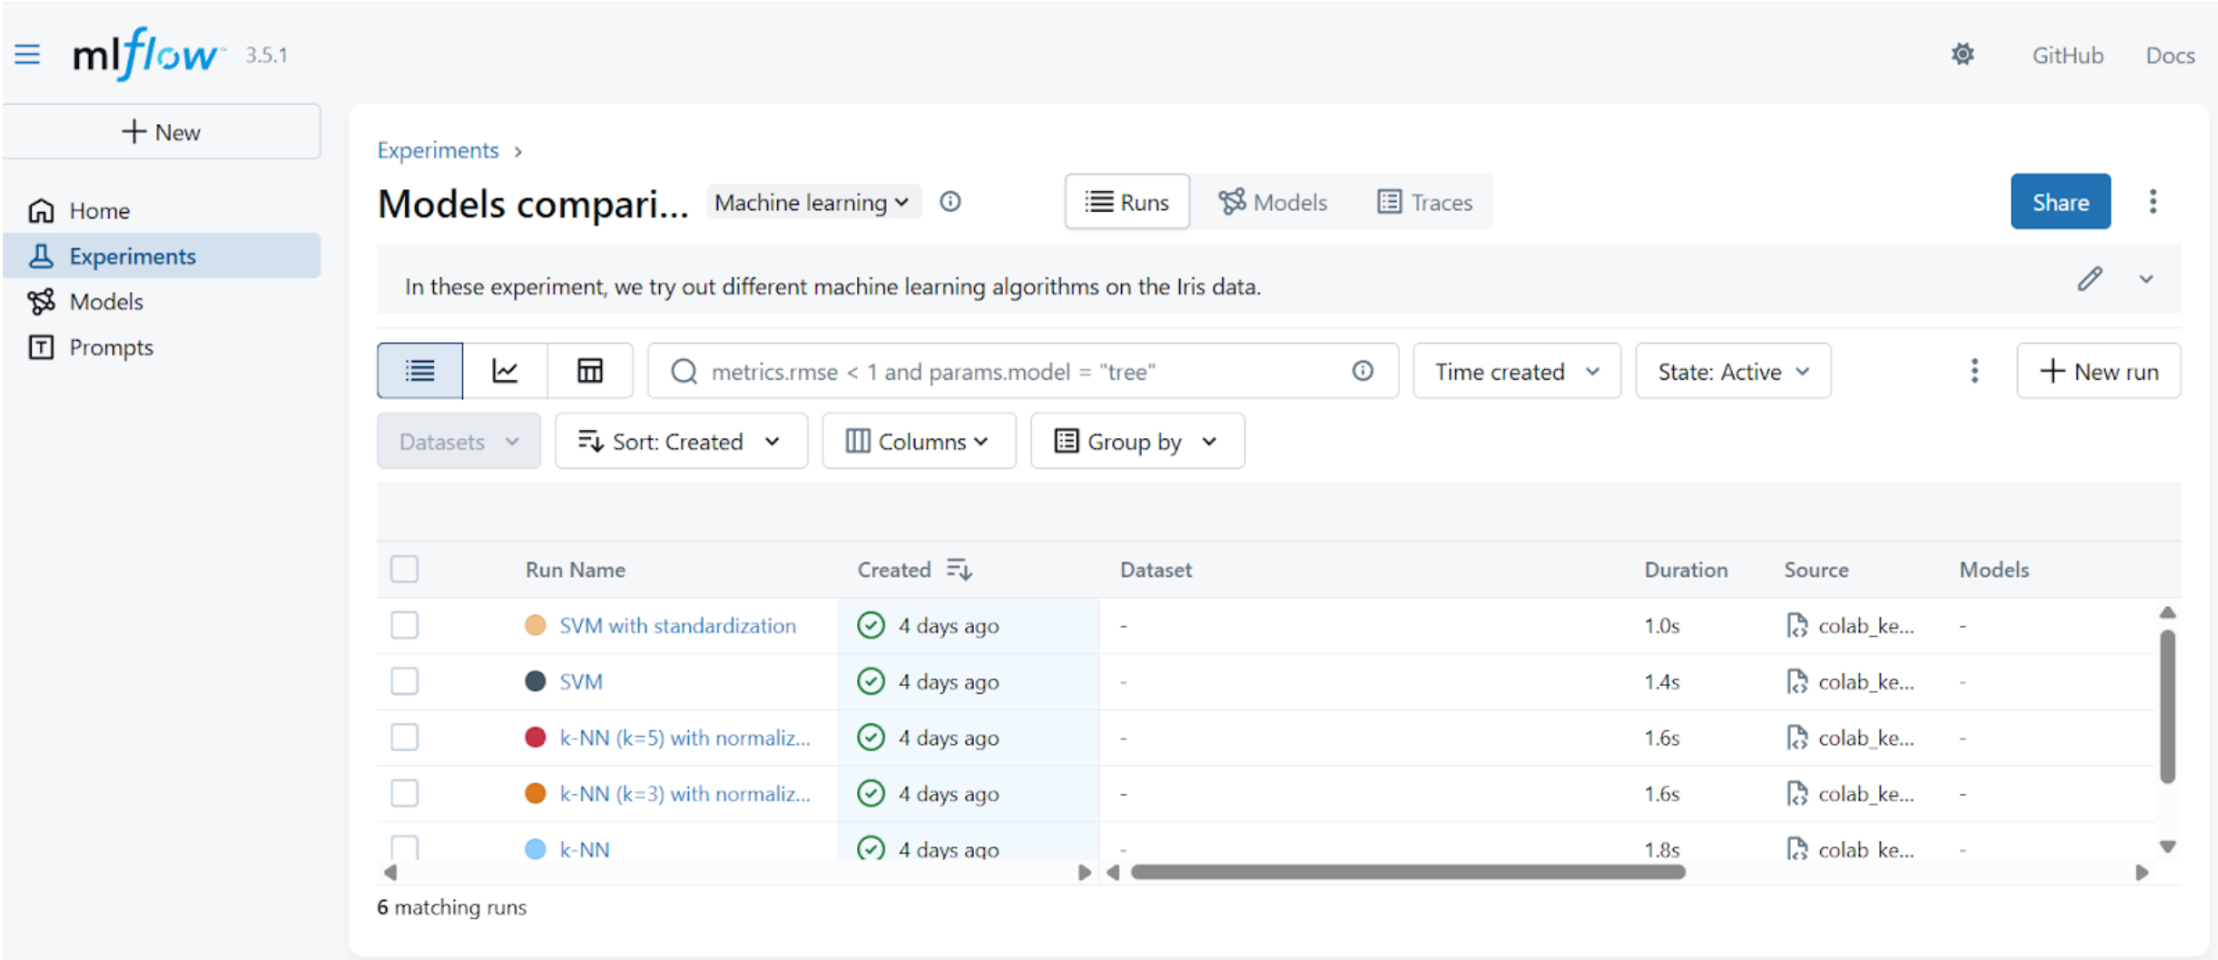Open the Columns selector dropdown
This screenshot has width=2218, height=960.
[919, 441]
